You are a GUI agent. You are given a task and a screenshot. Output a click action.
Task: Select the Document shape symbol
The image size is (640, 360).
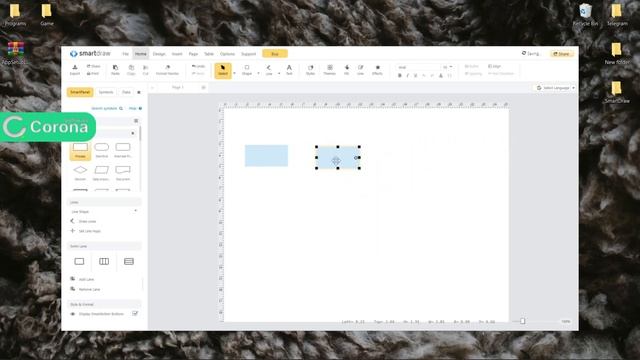click(x=123, y=173)
